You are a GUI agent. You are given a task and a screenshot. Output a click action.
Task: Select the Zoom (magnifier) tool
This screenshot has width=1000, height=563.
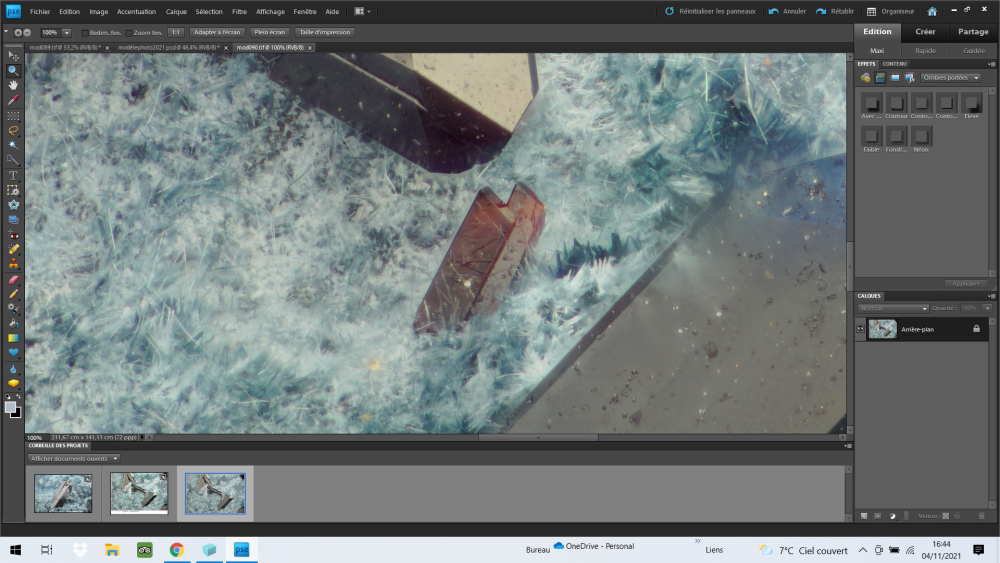pyautogui.click(x=14, y=71)
